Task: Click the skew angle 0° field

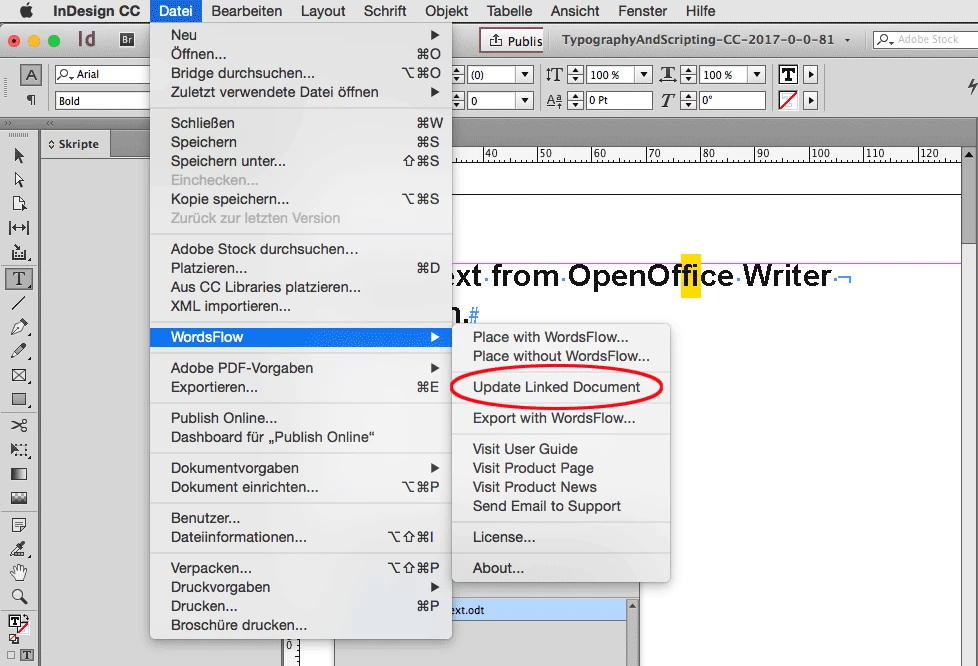Action: coord(732,100)
